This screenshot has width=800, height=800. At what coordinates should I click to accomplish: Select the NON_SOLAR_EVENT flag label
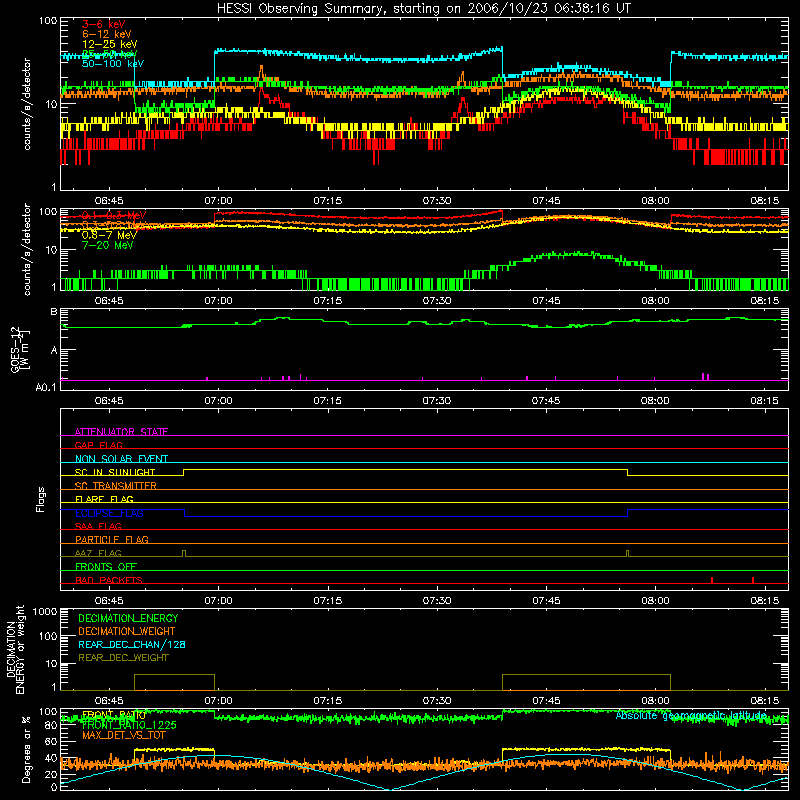pos(121,459)
